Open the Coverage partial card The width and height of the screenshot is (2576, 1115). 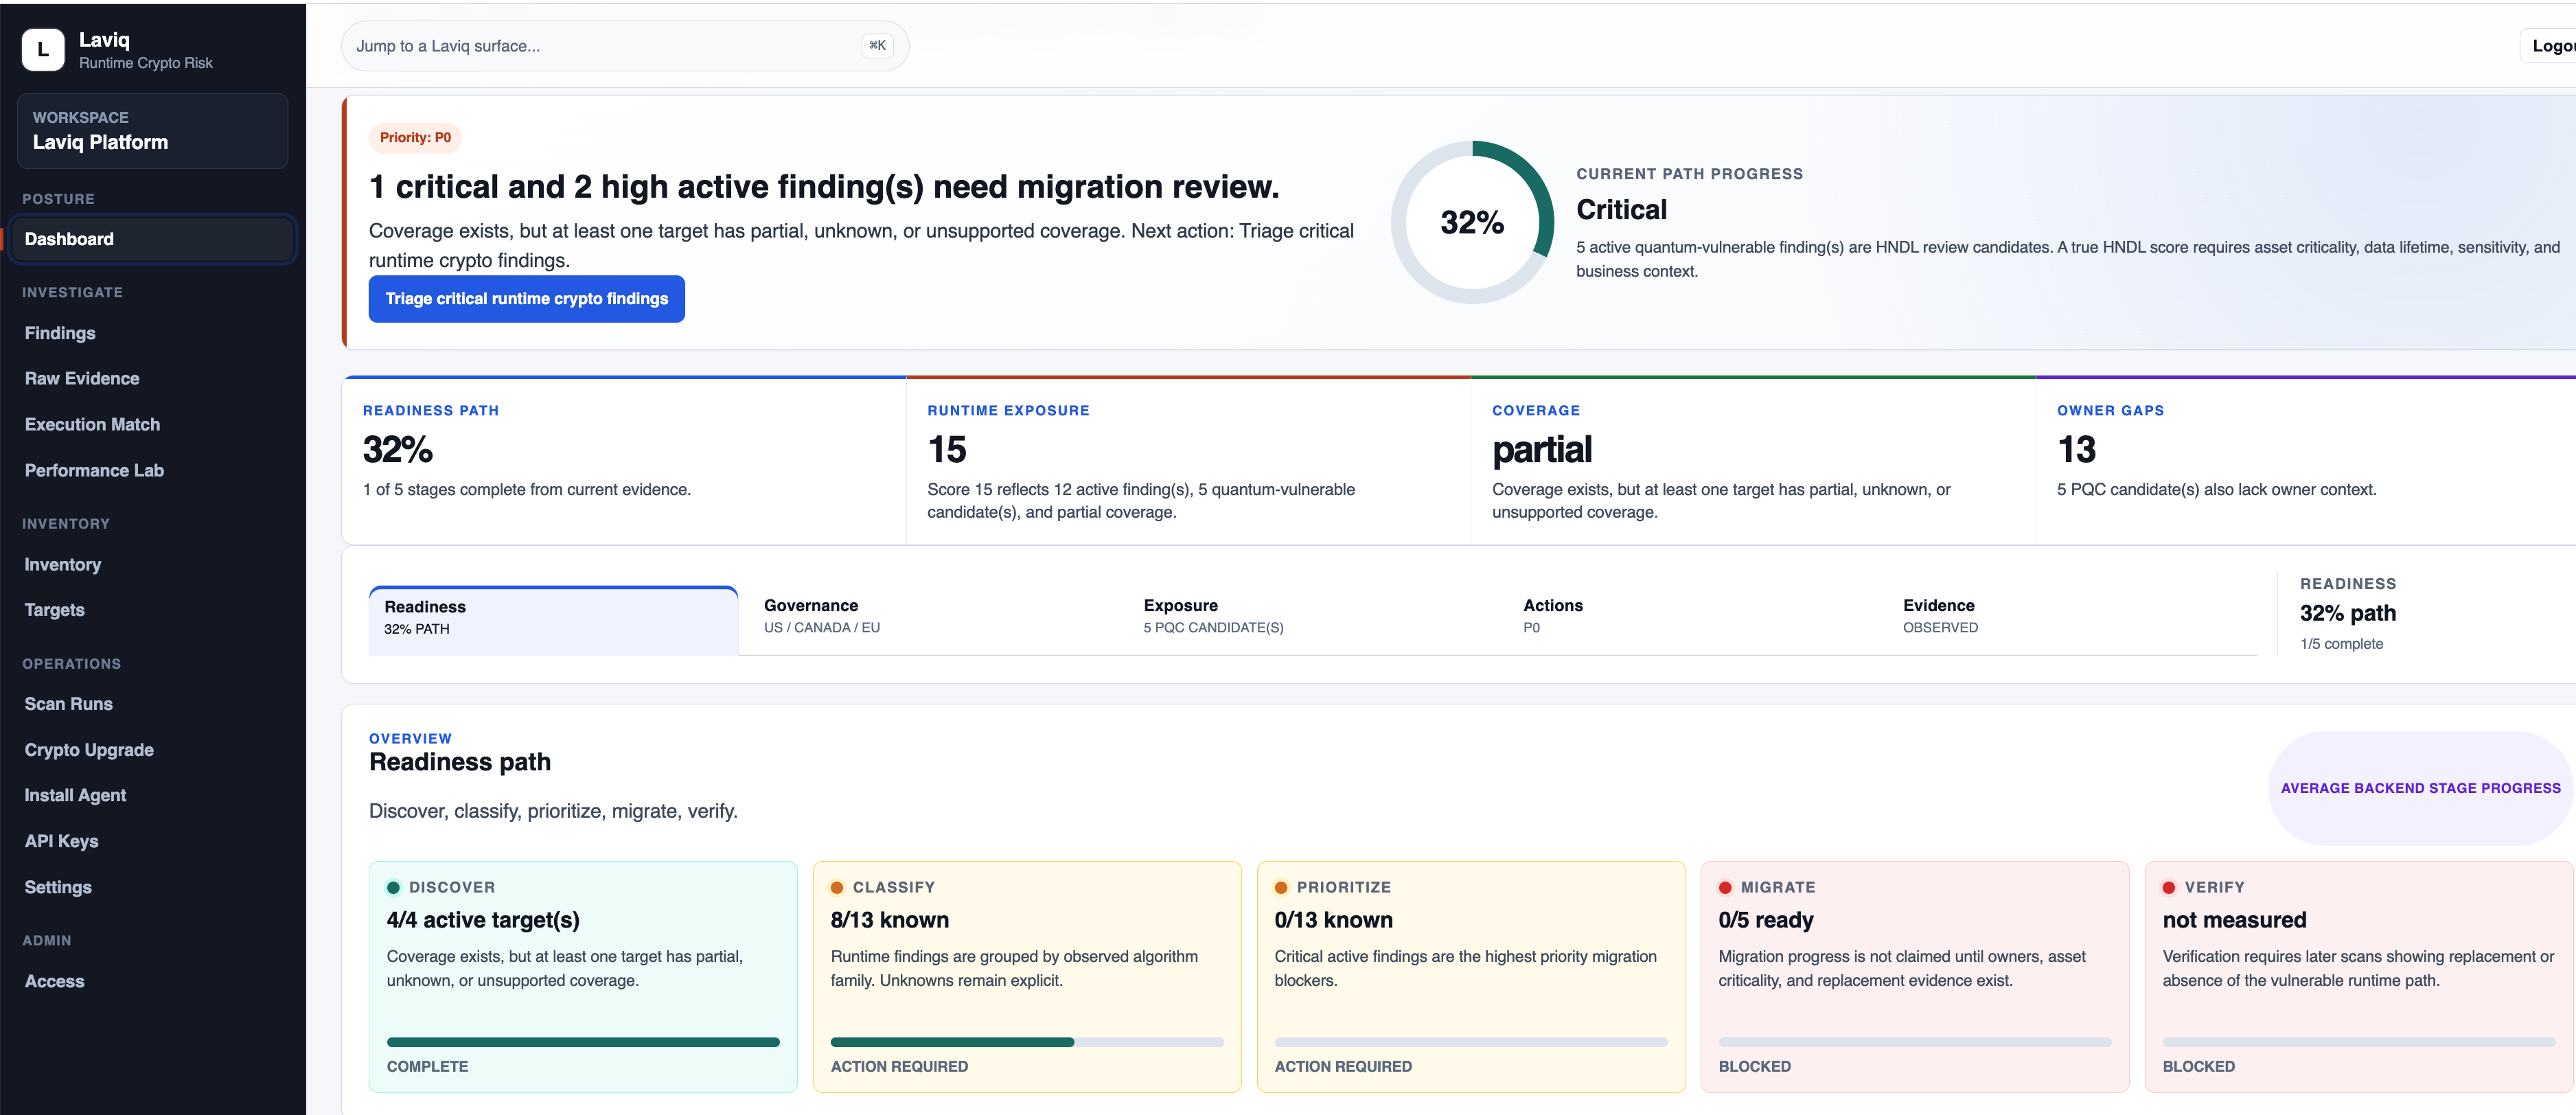point(1753,461)
